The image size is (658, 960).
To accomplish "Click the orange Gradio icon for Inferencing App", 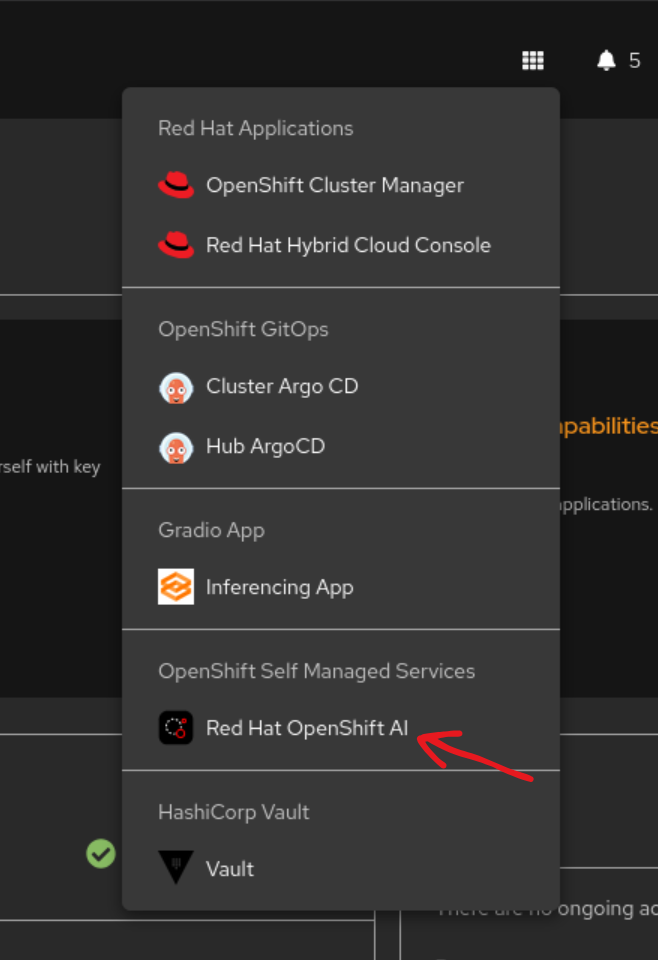I will [176, 587].
